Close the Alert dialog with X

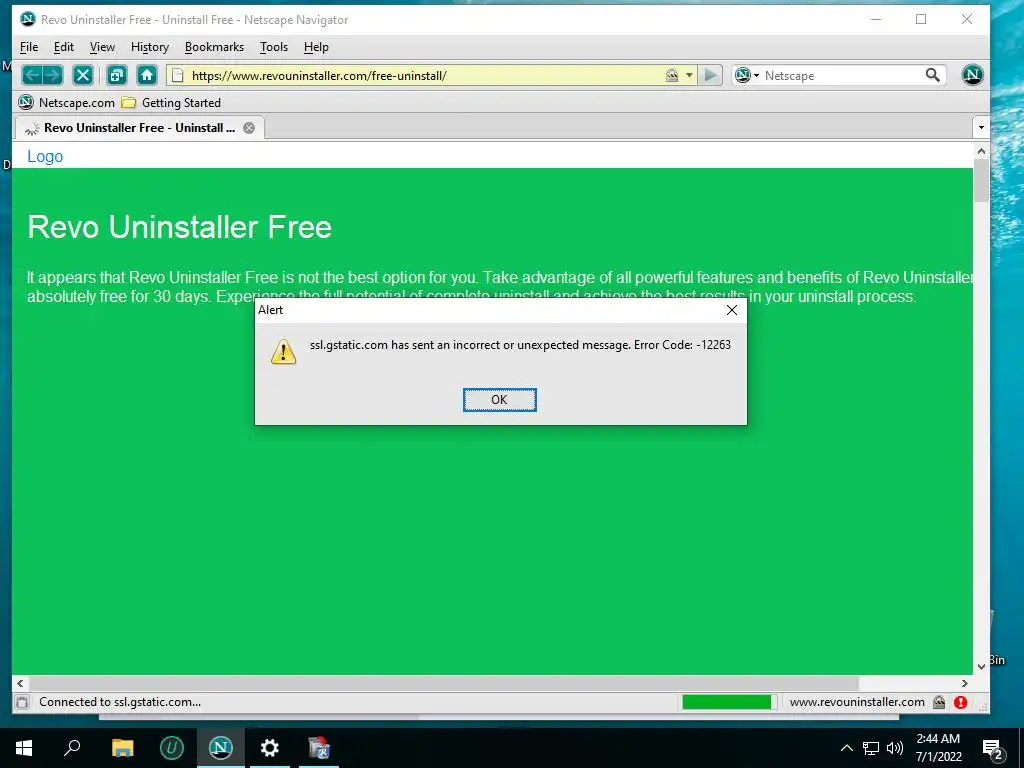coord(731,310)
